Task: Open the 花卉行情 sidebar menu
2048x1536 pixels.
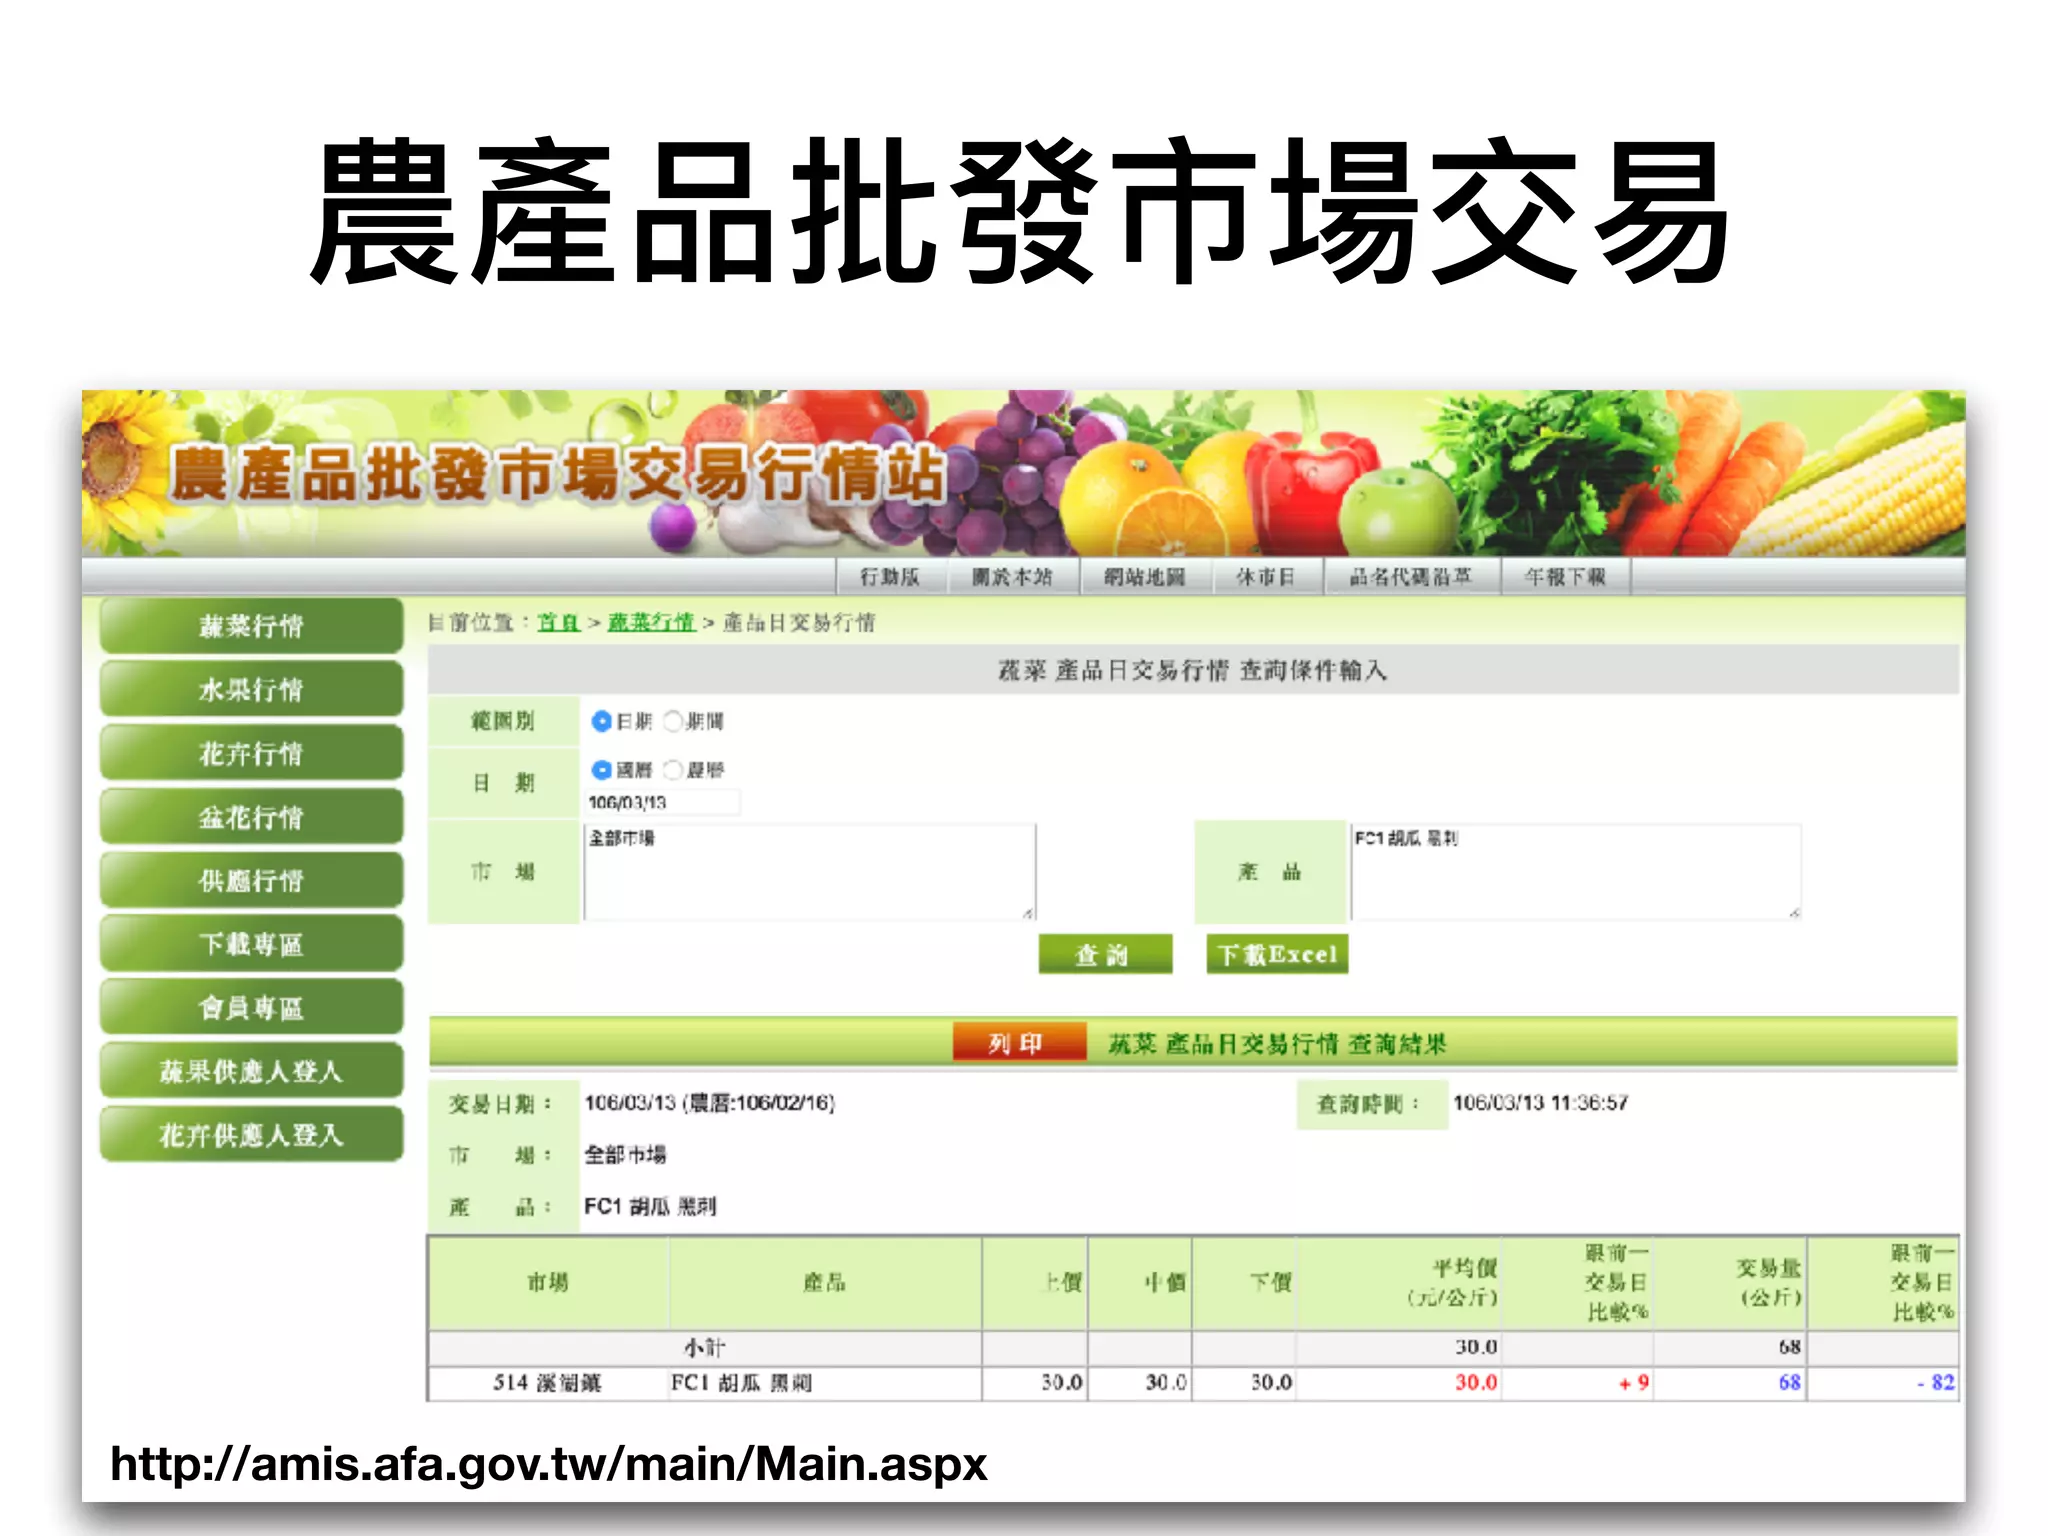Action: click(251, 753)
